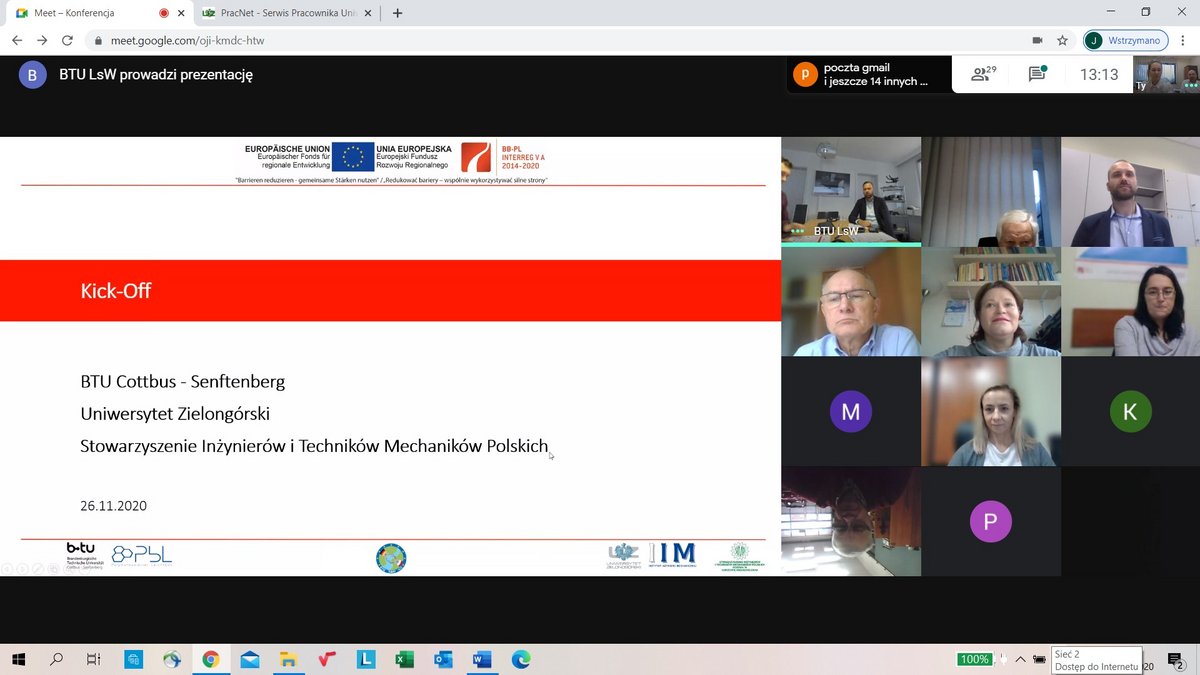Open the Chrome three-dot menu
This screenshot has height=675, width=1200.
coord(1183,41)
